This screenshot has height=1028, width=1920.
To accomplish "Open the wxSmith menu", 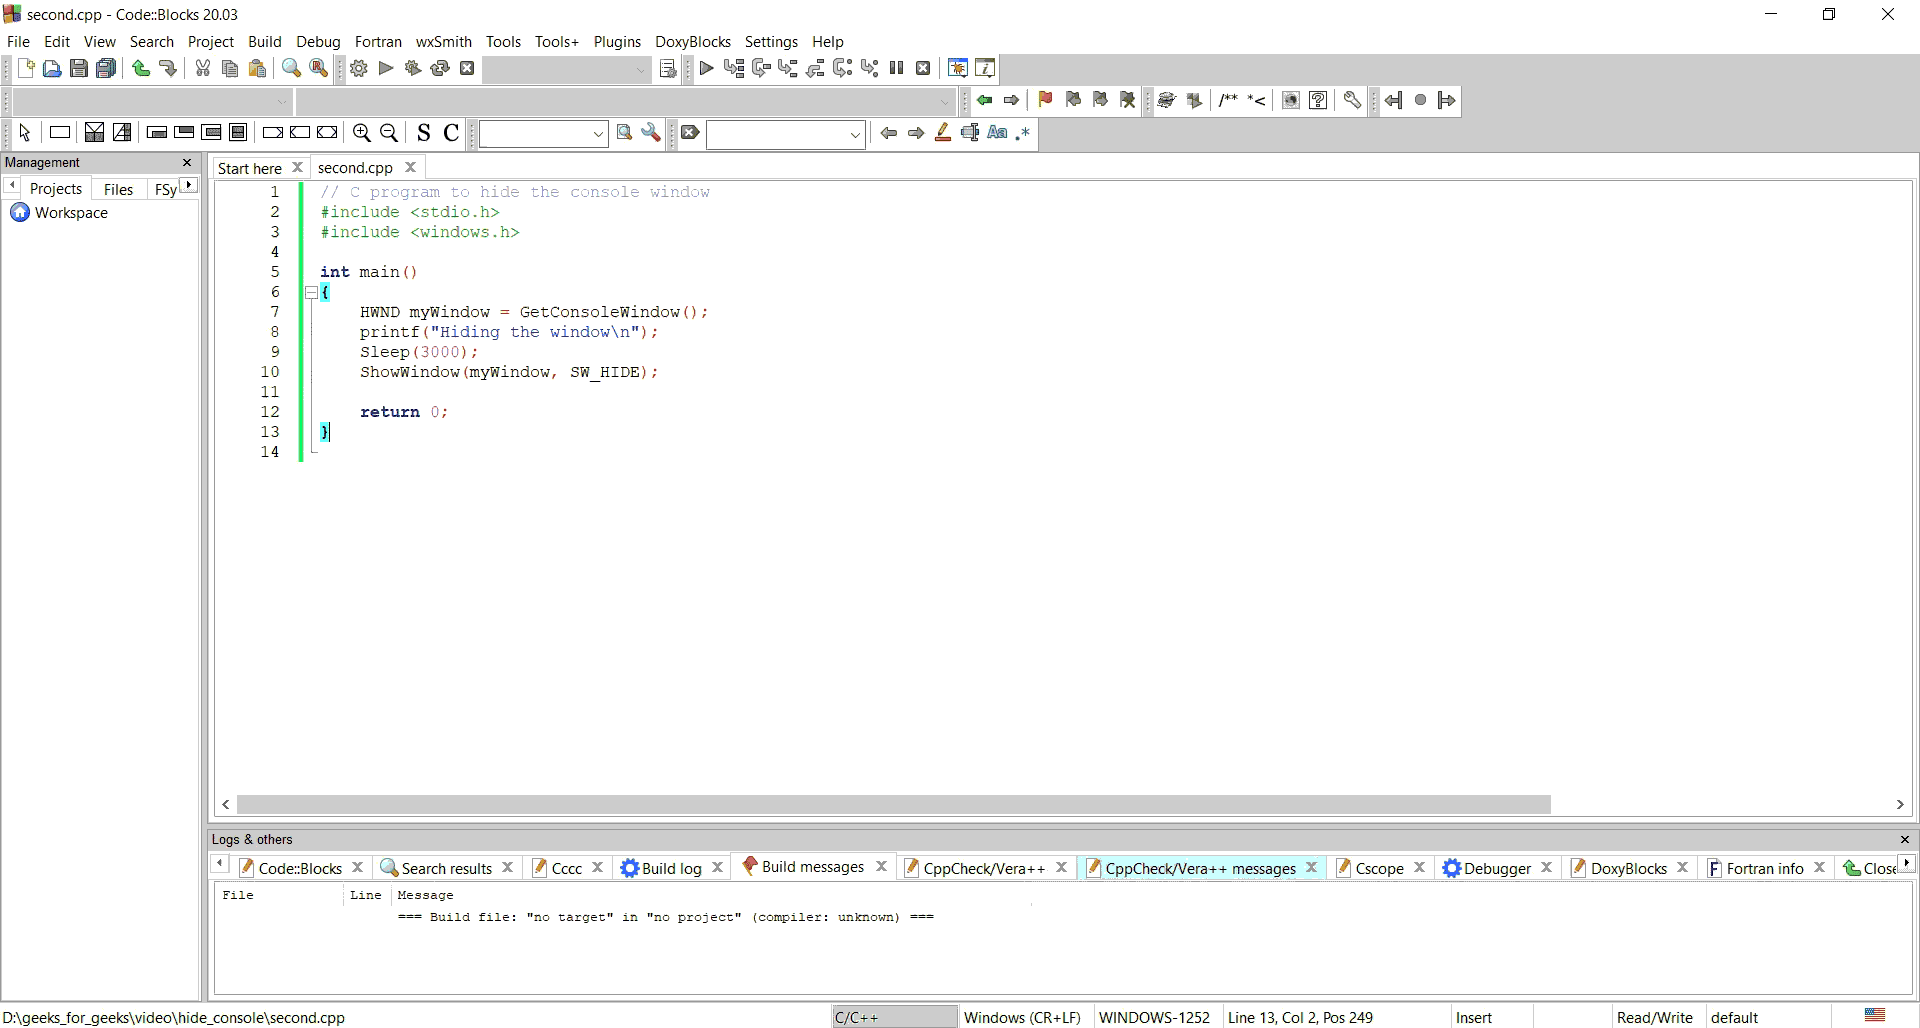I will coord(444,41).
